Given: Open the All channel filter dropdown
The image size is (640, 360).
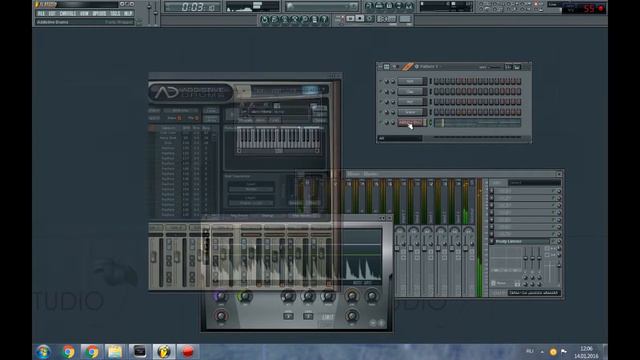Looking at the screenshot, I should click(x=400, y=138).
